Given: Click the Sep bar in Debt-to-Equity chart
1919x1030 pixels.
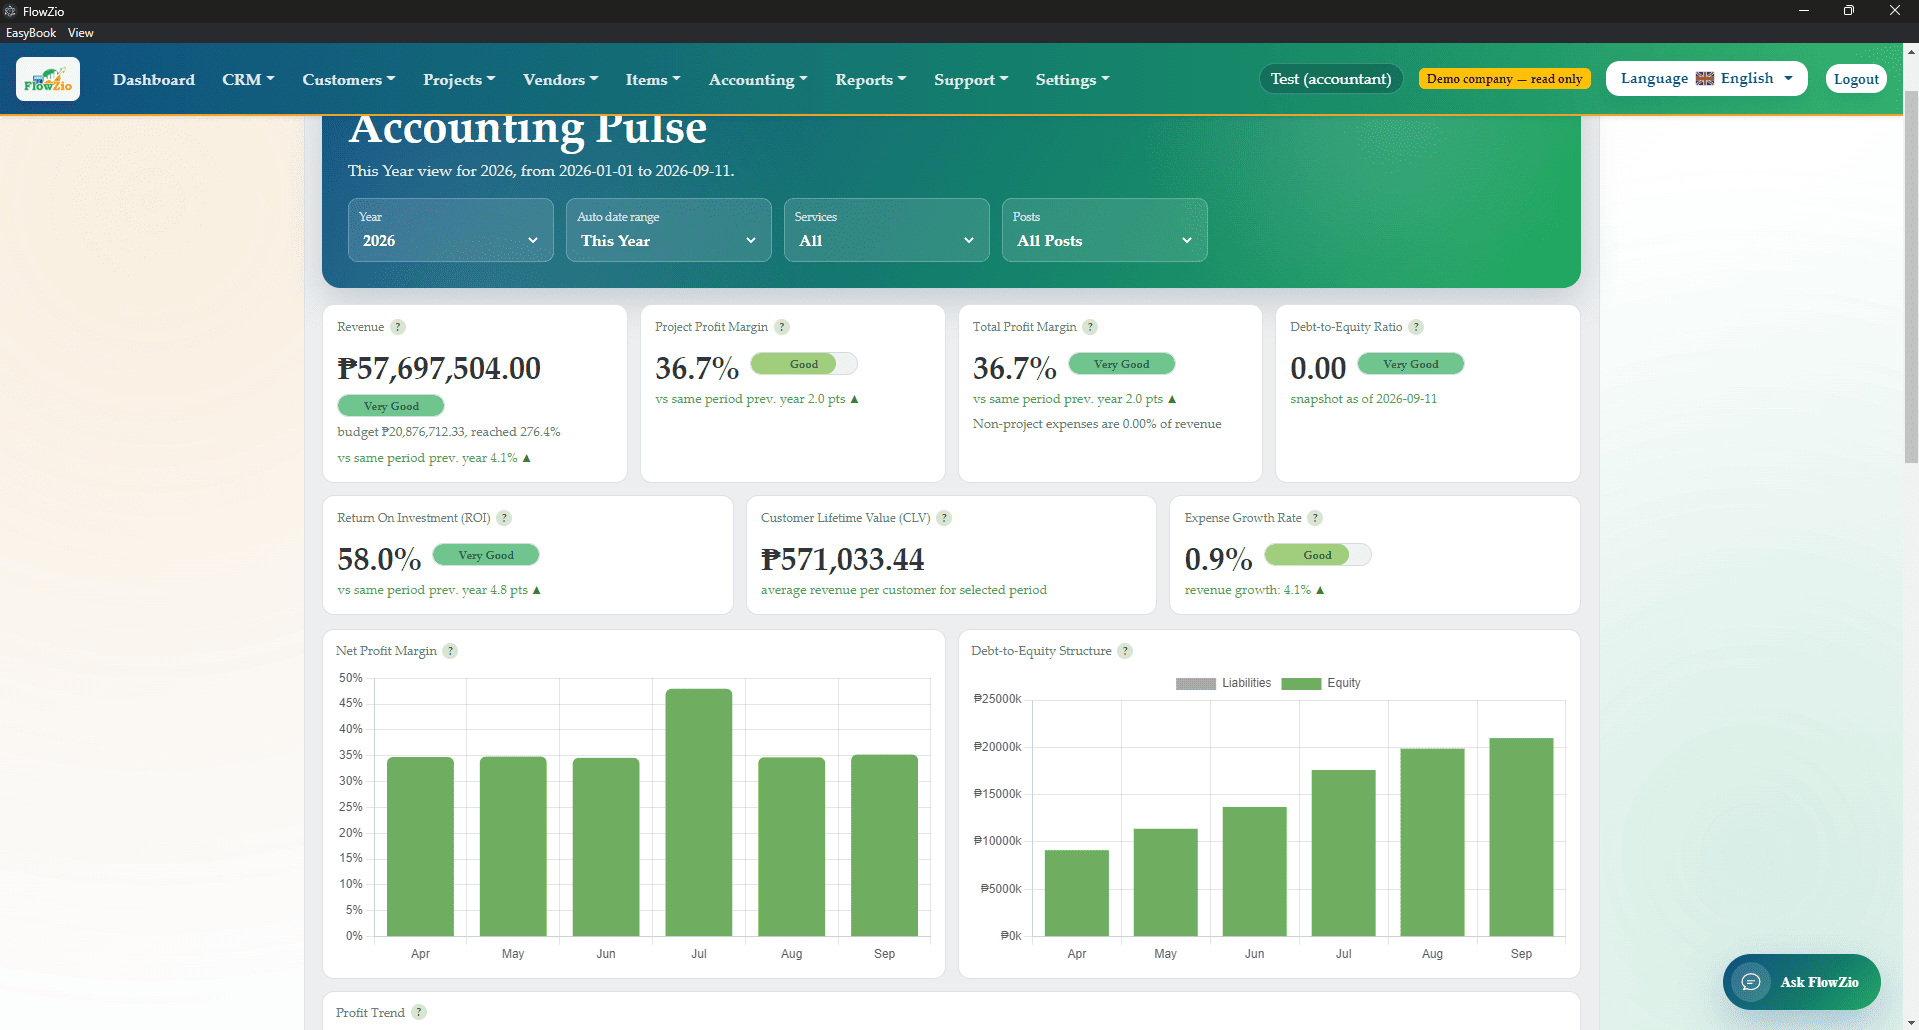Looking at the screenshot, I should pos(1521,837).
